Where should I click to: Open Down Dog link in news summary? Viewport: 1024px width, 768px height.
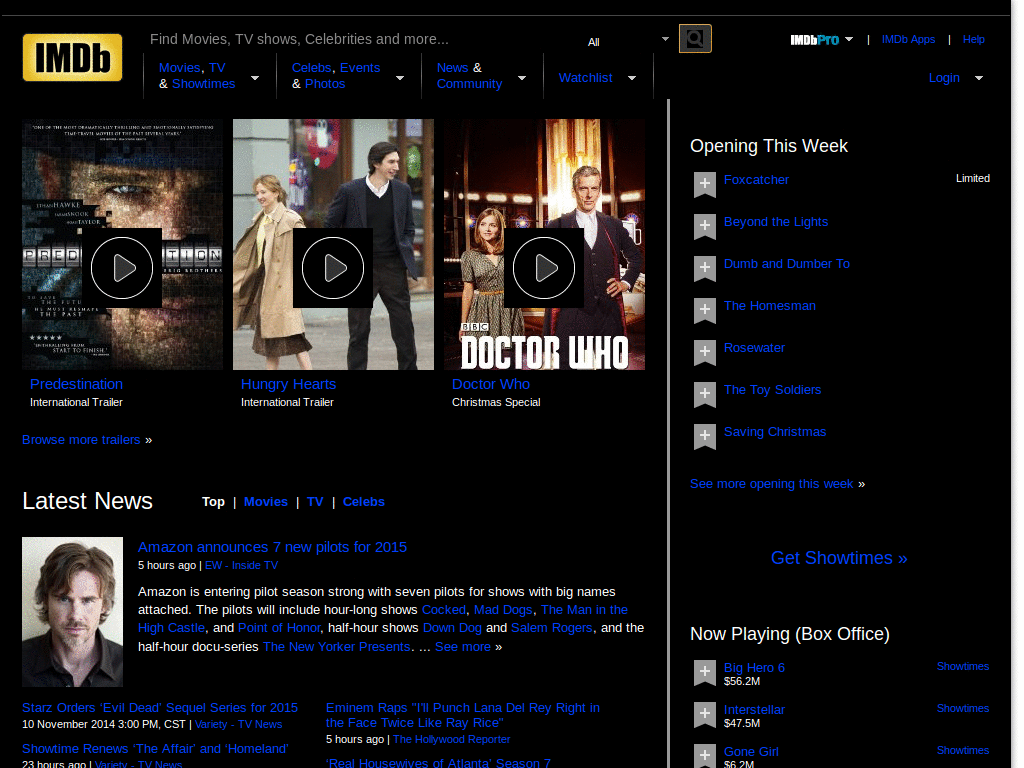tap(452, 628)
